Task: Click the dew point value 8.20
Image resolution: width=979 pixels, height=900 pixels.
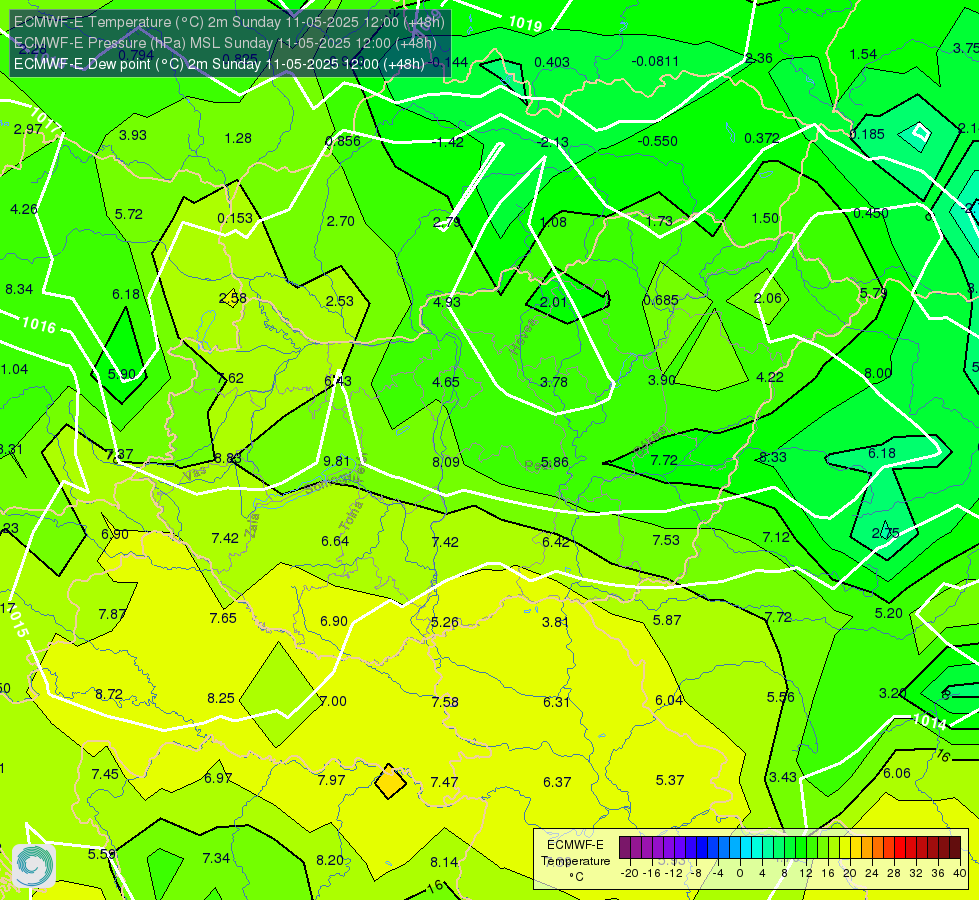Action: (330, 860)
